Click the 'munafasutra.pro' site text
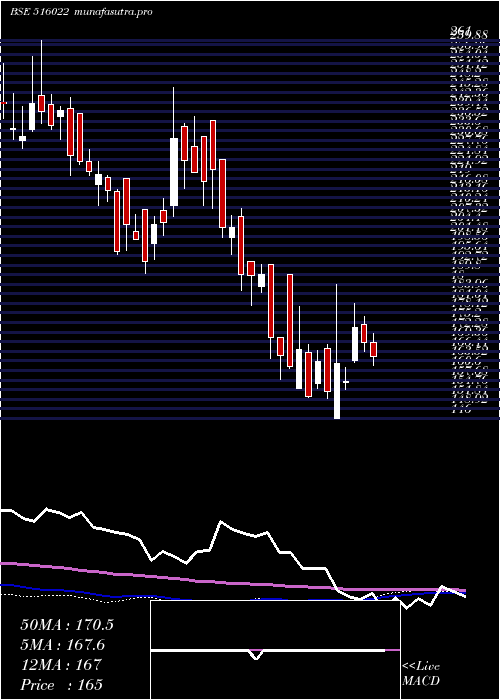This screenshot has height=700, width=500. 114,12
